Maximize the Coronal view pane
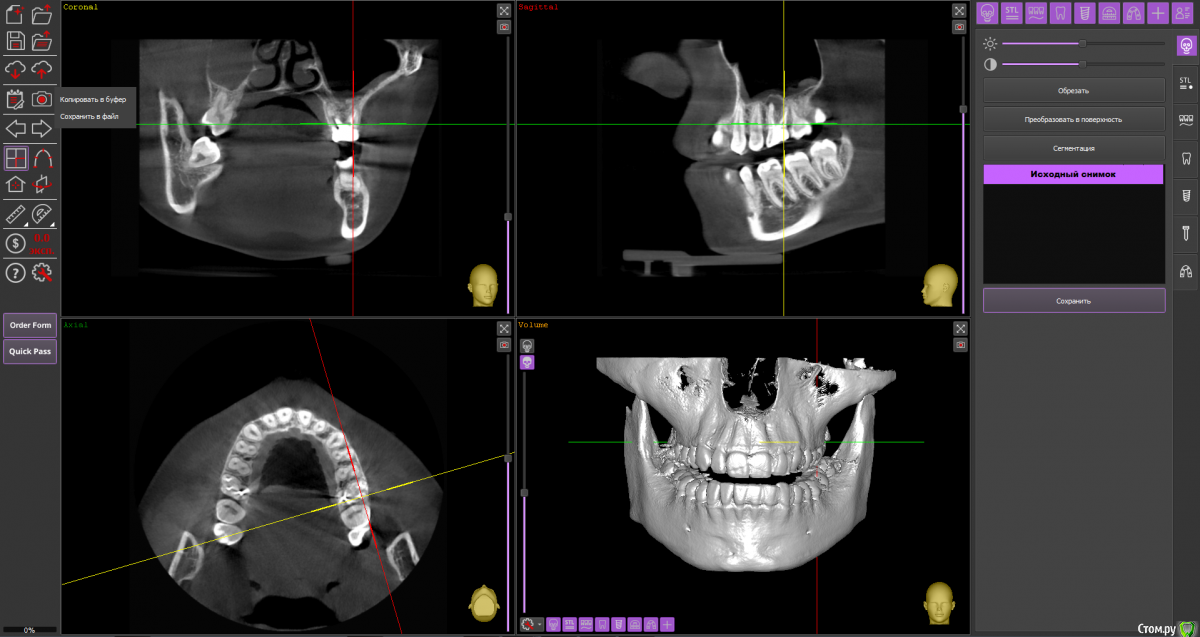The height and width of the screenshot is (637, 1200). click(x=504, y=10)
